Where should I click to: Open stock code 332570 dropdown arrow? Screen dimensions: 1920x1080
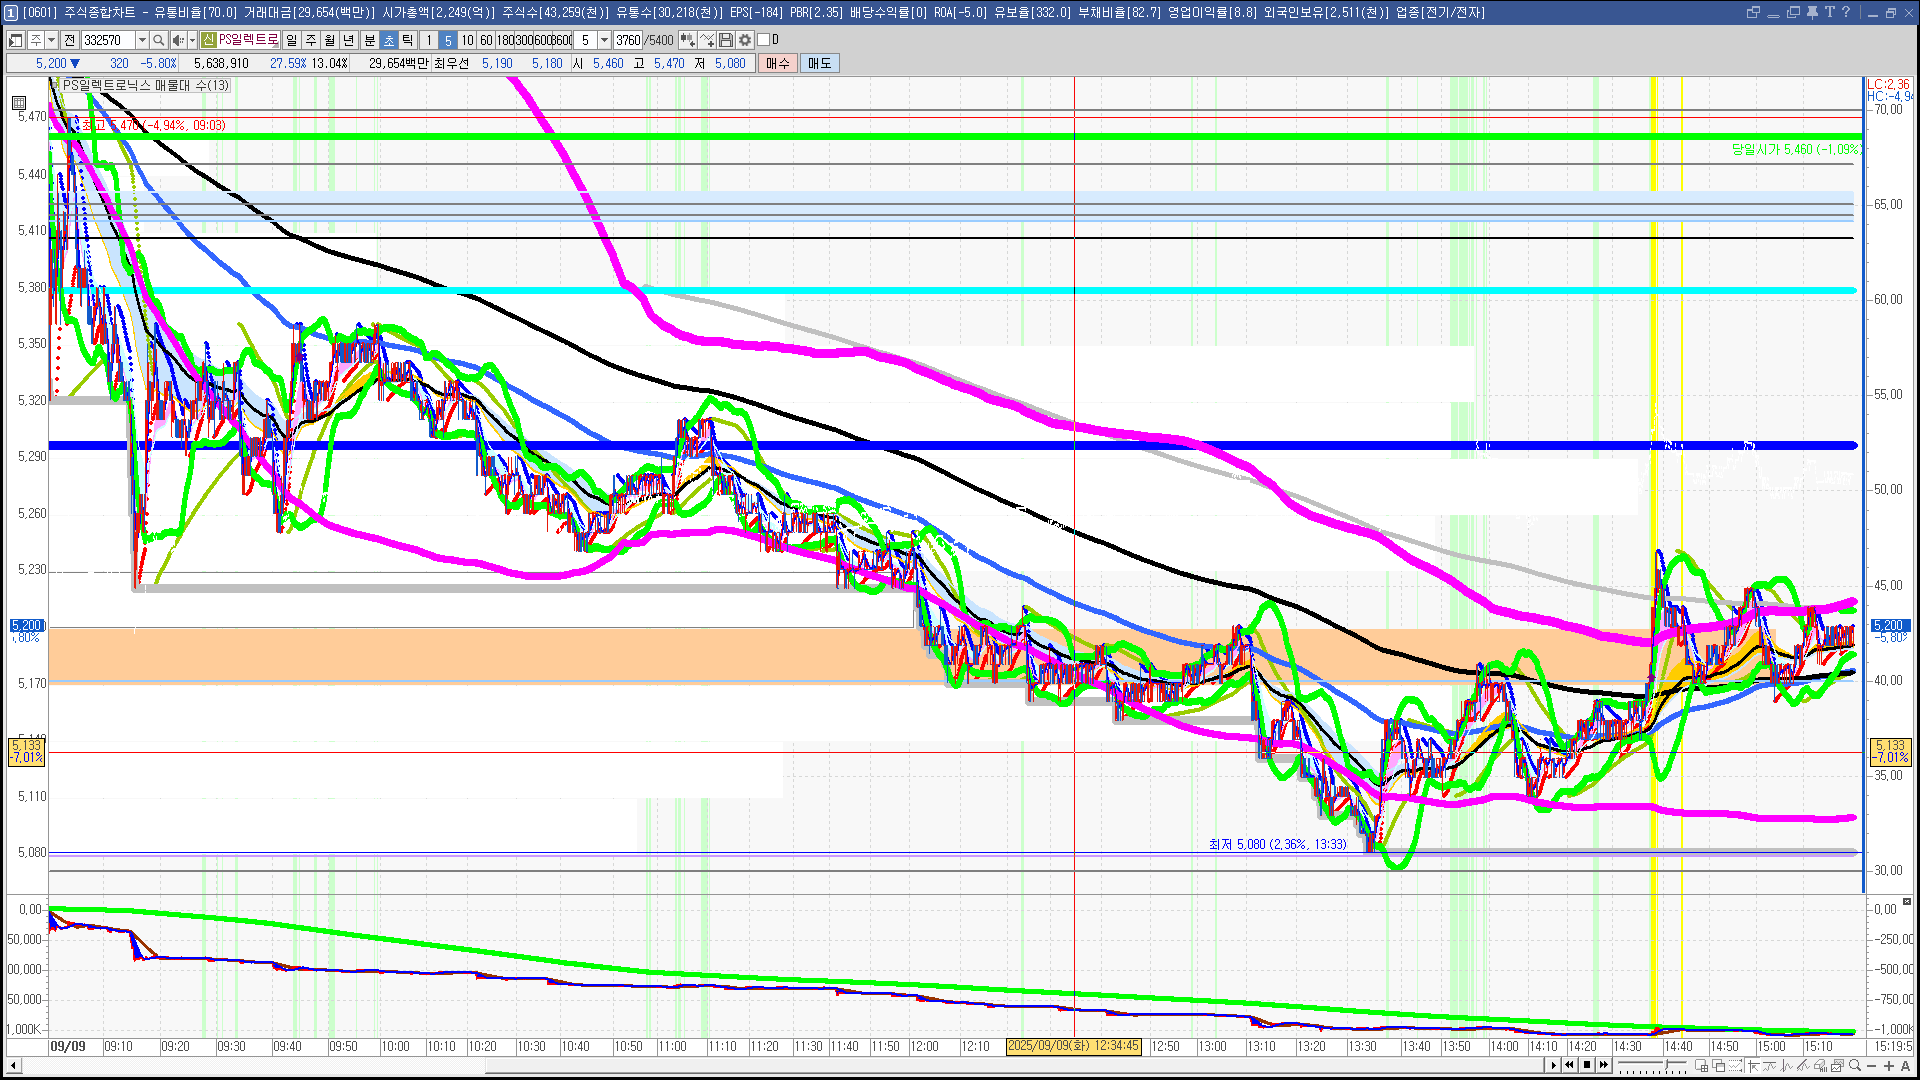coord(142,40)
